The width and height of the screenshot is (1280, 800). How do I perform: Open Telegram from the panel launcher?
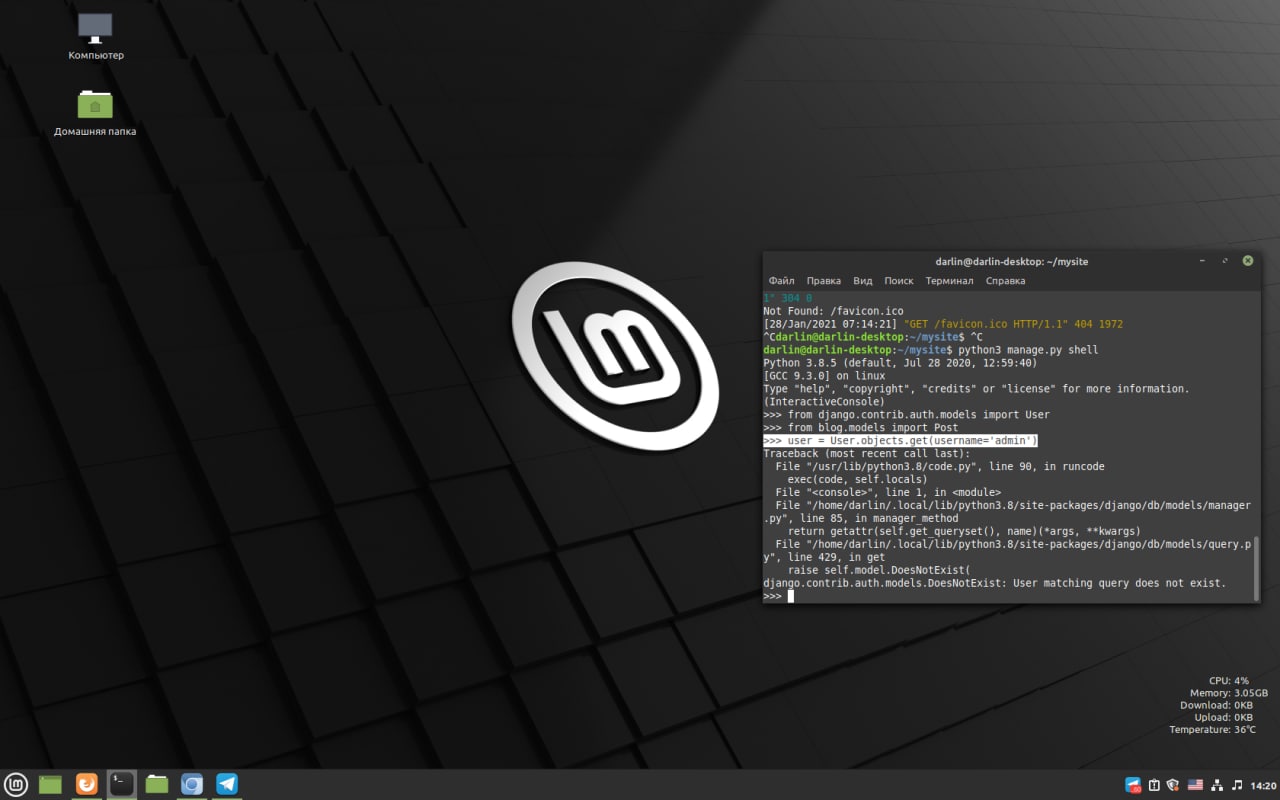(227, 784)
